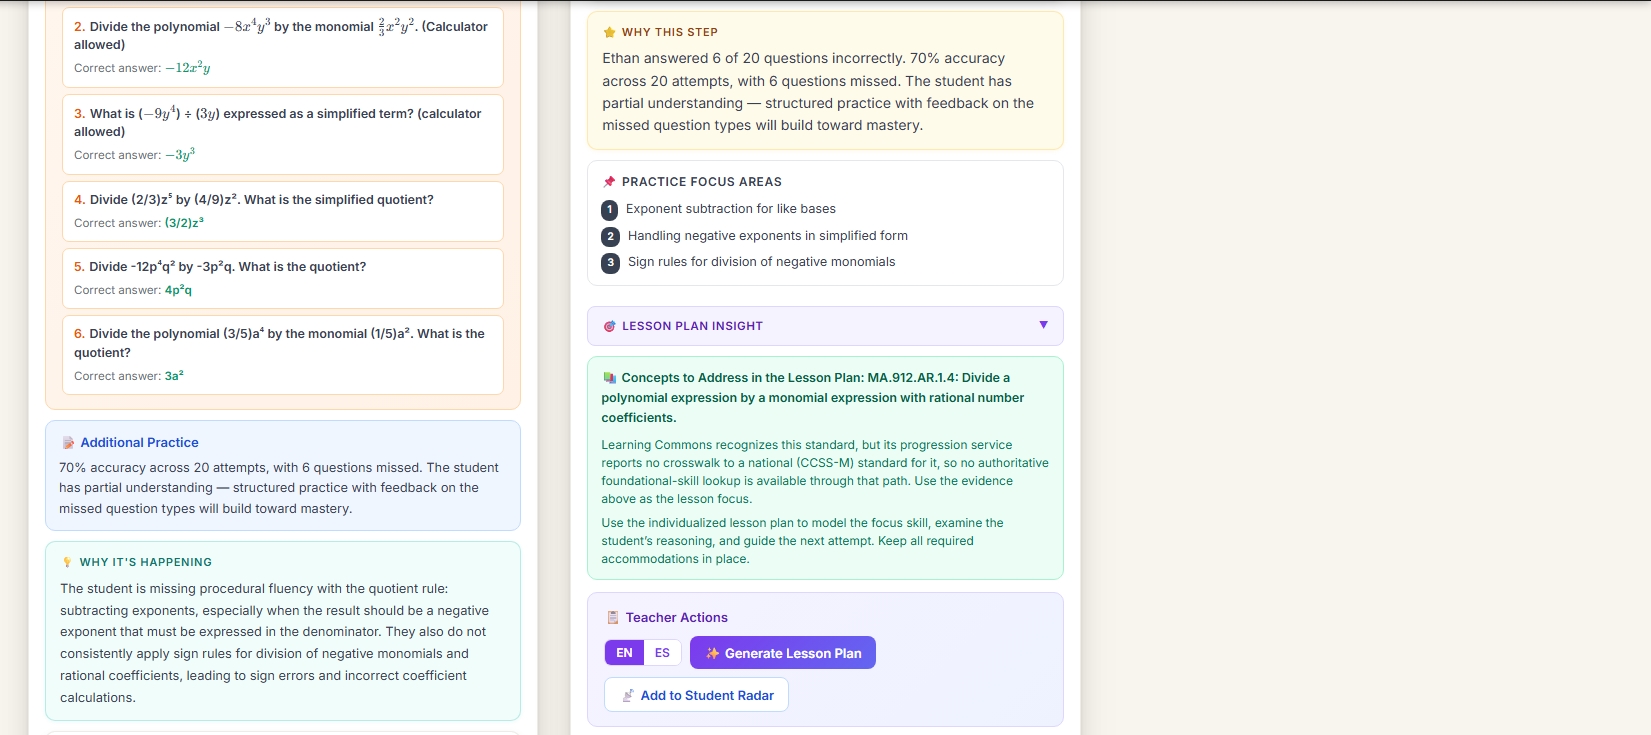The height and width of the screenshot is (735, 1651).
Task: Click the pushpin icon beside PRACTICE FOCUS AREAS
Action: 609,182
